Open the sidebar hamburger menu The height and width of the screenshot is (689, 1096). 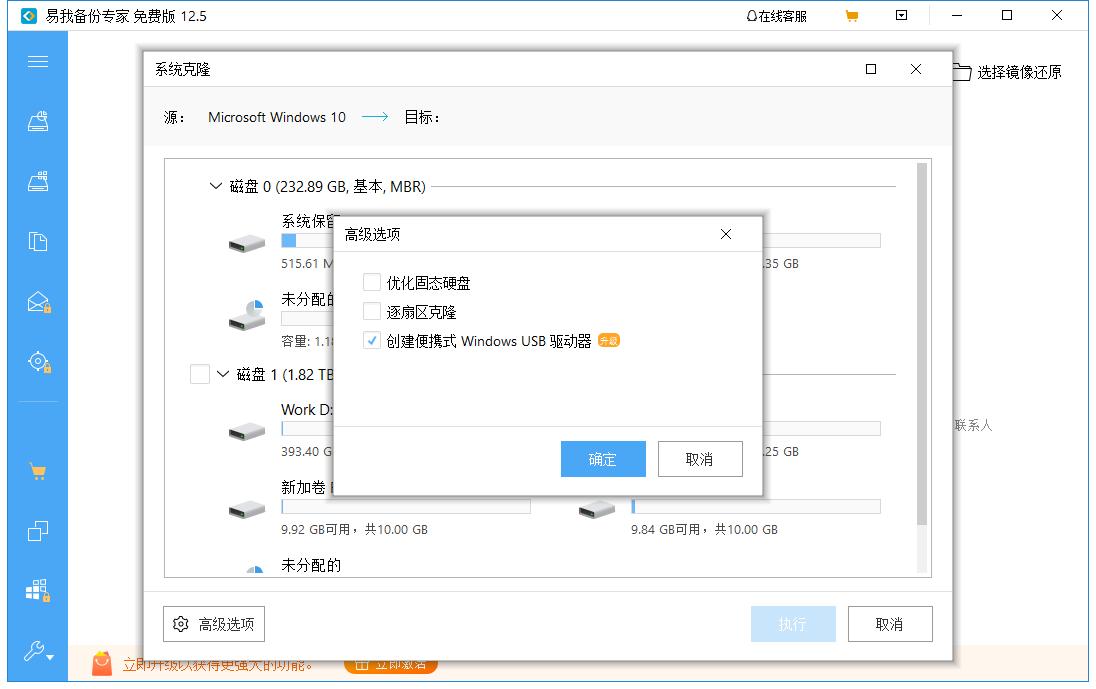coord(38,61)
